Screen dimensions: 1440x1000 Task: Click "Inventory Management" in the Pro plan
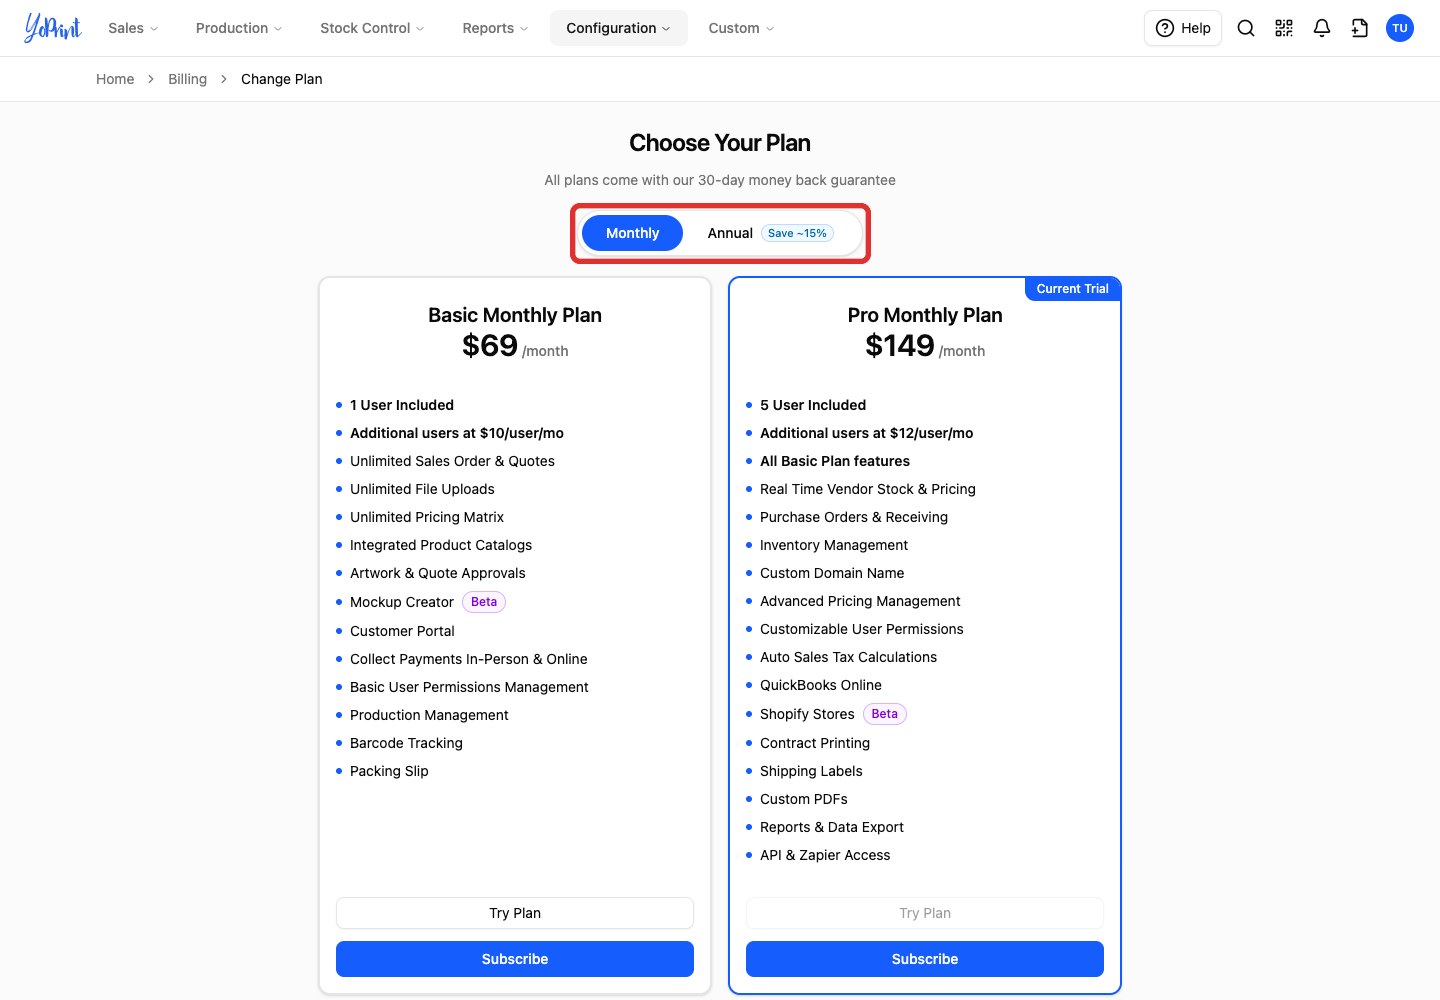coord(834,545)
